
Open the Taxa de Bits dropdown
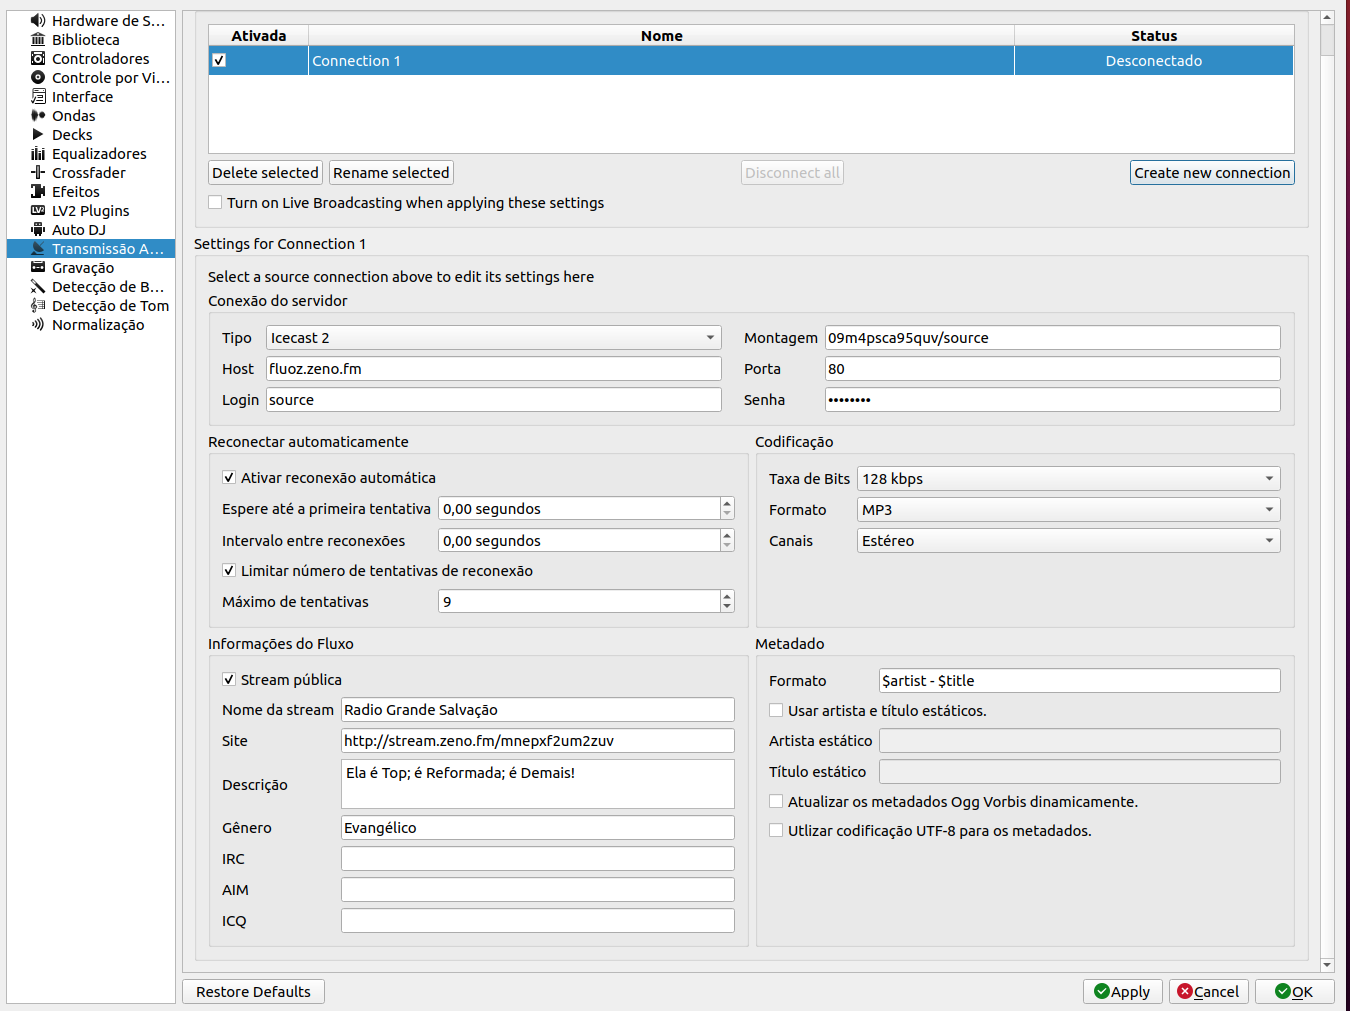click(x=1069, y=479)
